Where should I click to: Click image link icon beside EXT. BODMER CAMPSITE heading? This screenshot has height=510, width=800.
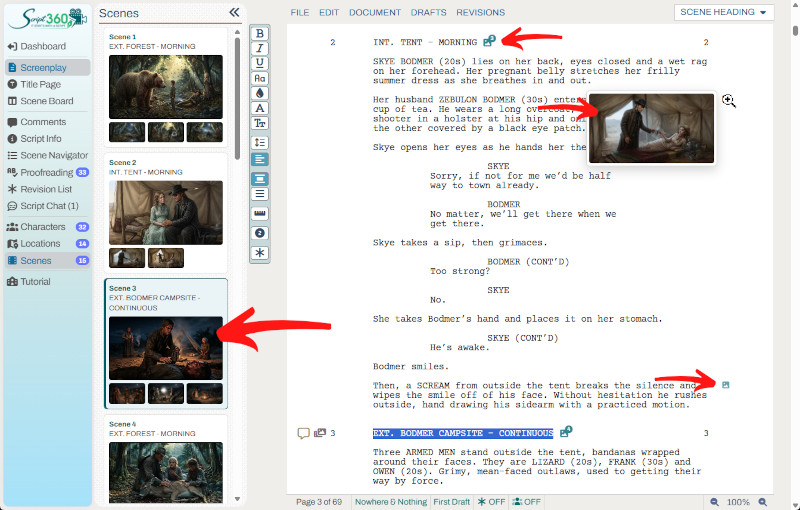coord(566,431)
